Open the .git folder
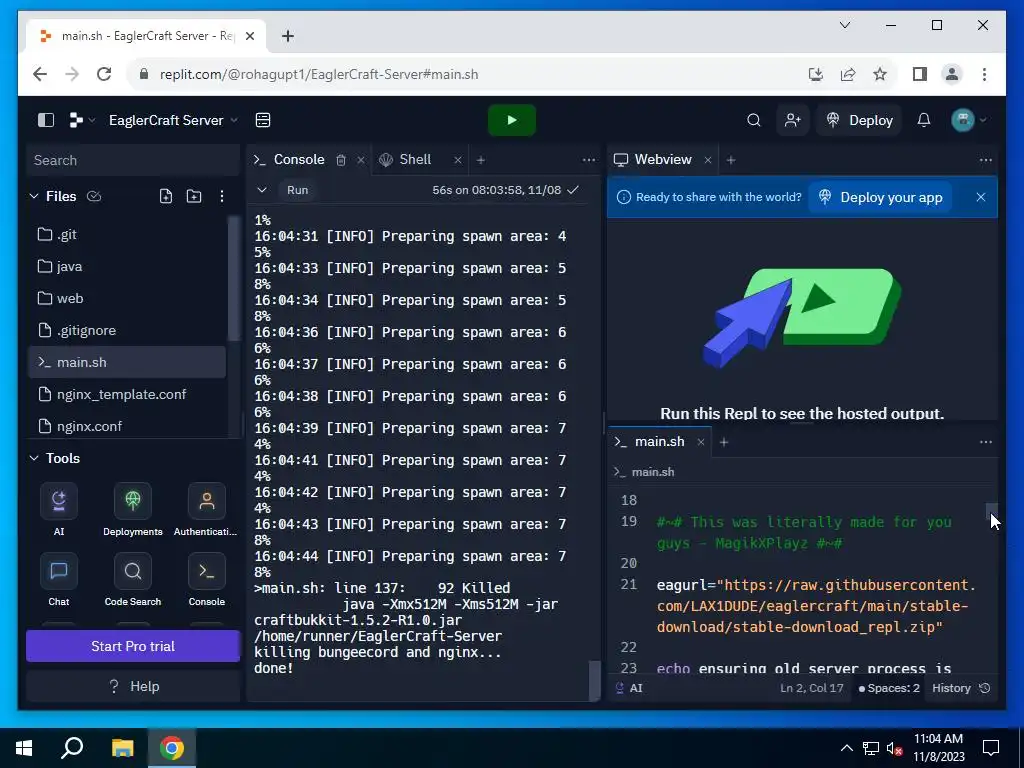The width and height of the screenshot is (1024, 768). [127, 234]
